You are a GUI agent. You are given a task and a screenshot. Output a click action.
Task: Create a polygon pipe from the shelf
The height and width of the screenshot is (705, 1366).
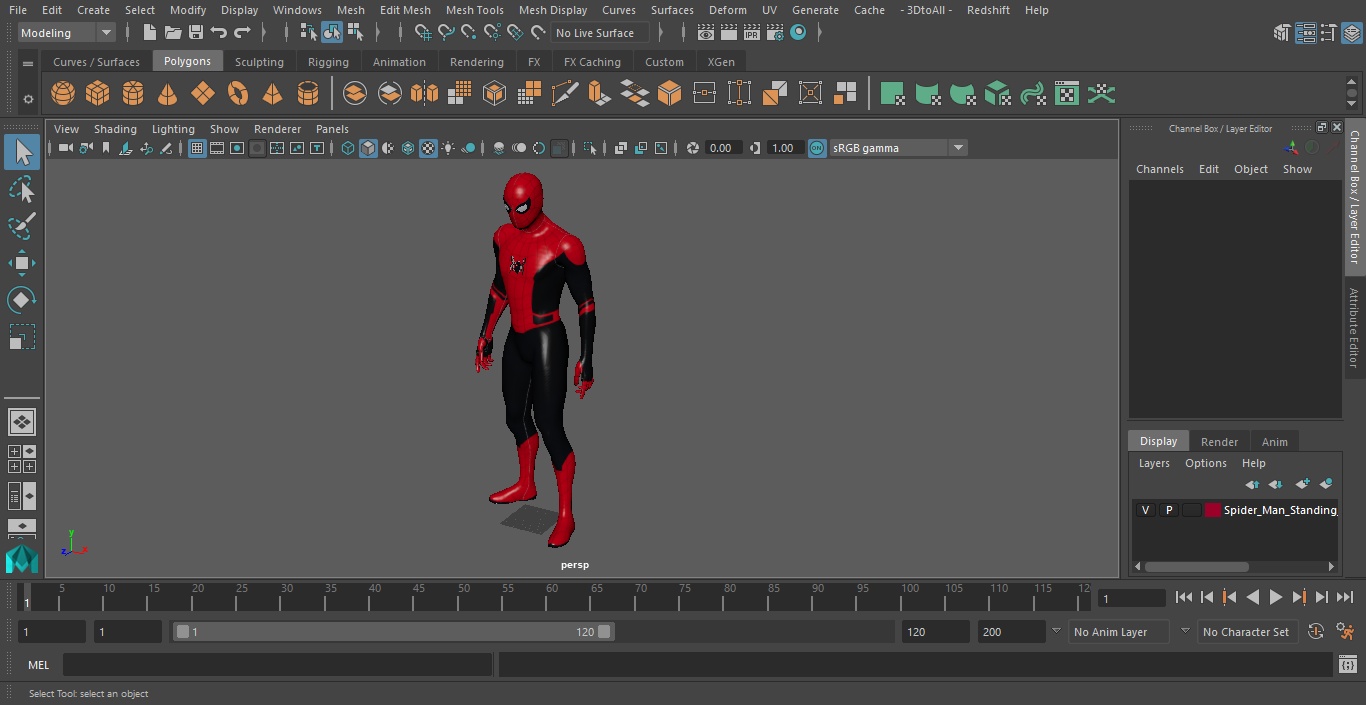click(x=308, y=94)
